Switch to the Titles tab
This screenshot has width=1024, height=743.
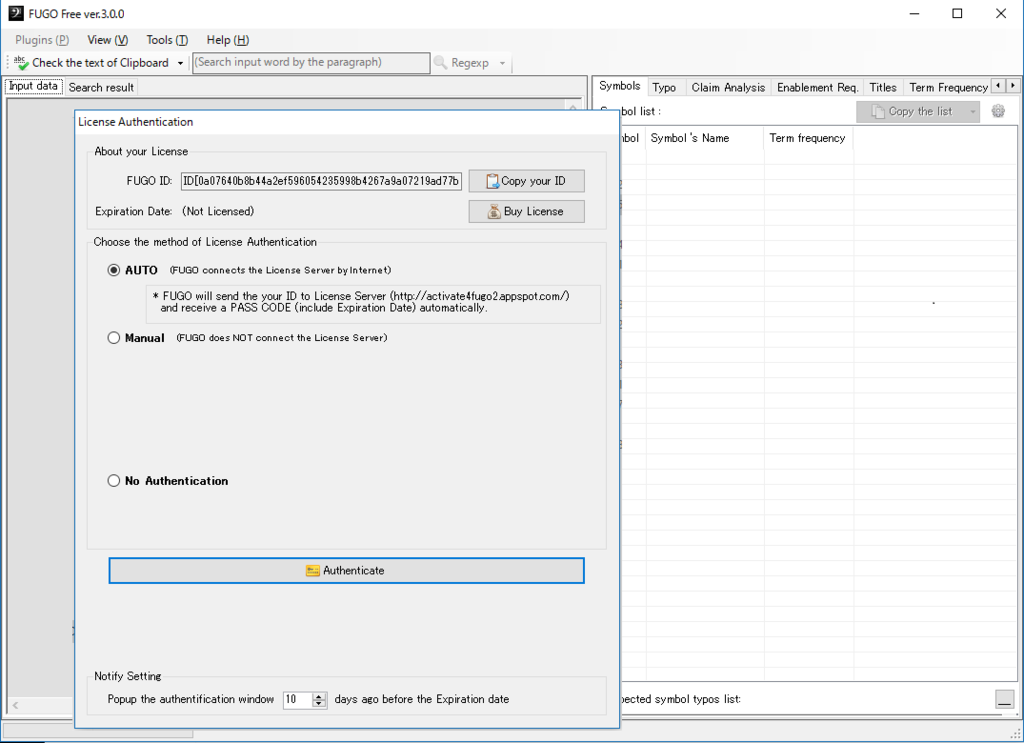[883, 87]
